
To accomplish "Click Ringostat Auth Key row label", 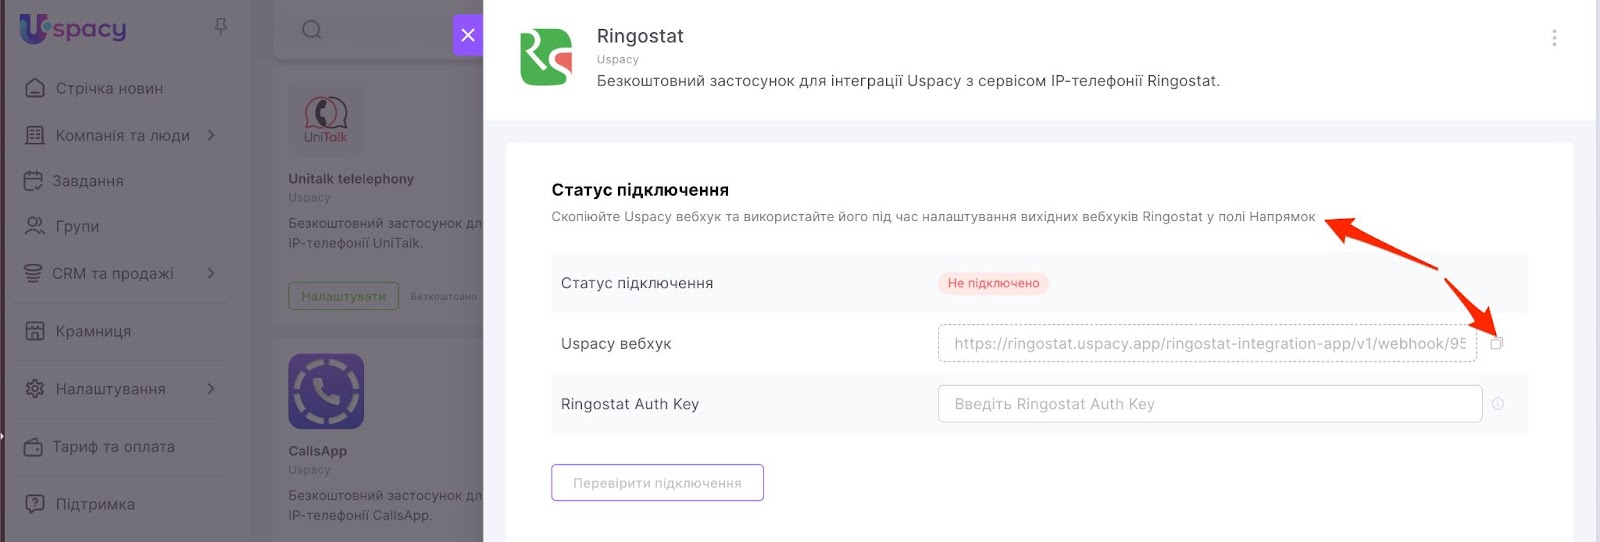I will tap(630, 404).
